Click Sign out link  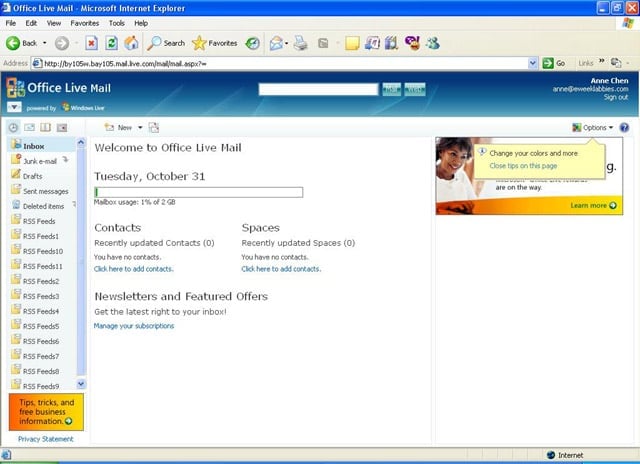(x=616, y=97)
